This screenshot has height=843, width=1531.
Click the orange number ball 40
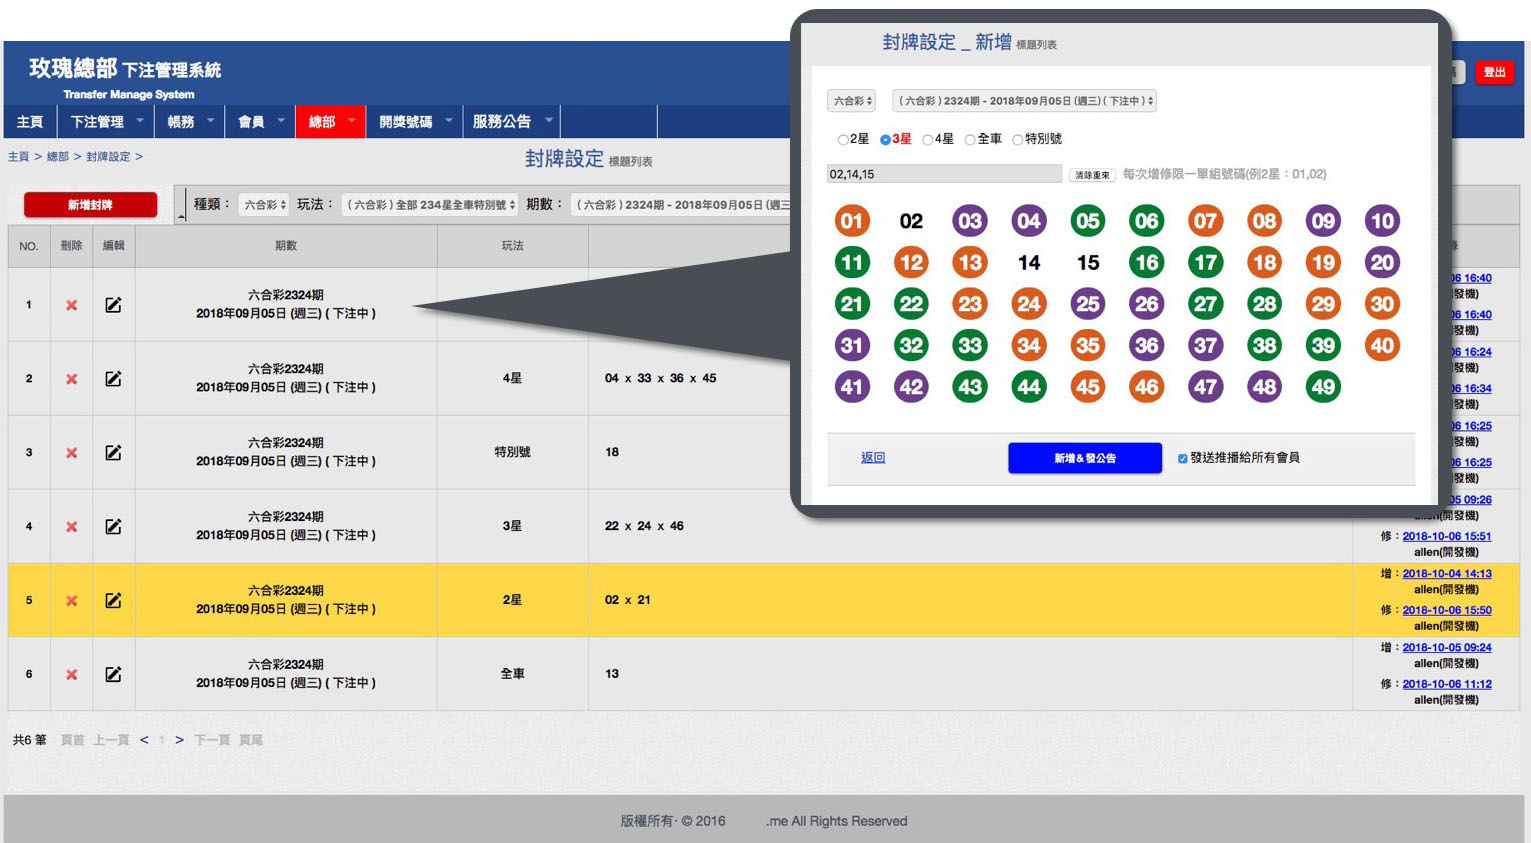pos(1382,346)
